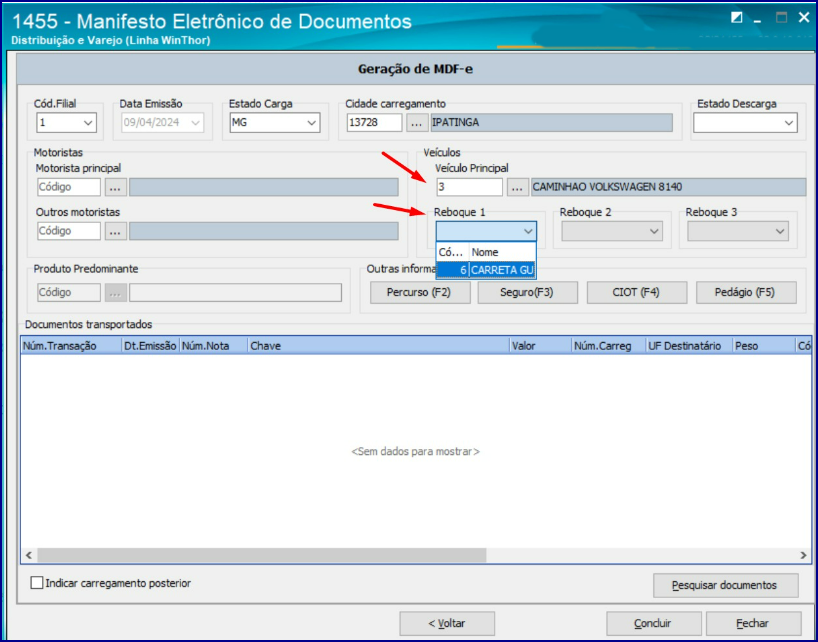Expand the Estado Carga combo box

point(311,123)
